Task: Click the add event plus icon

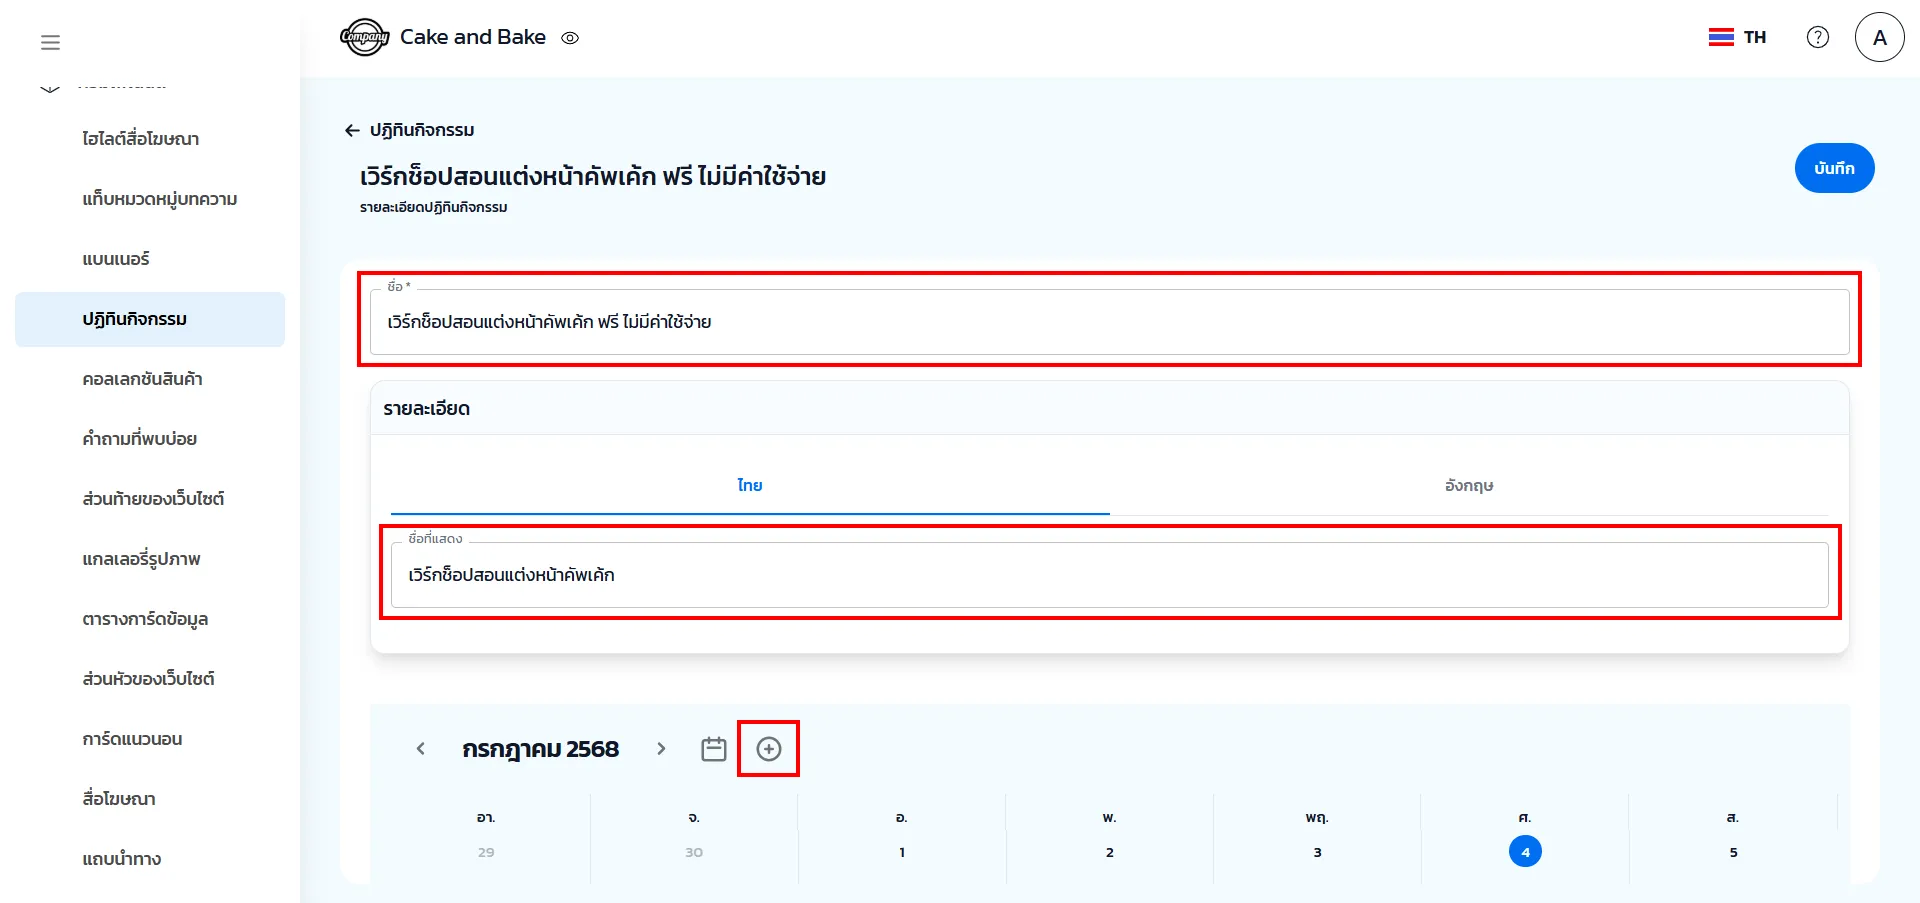Action: tap(768, 749)
